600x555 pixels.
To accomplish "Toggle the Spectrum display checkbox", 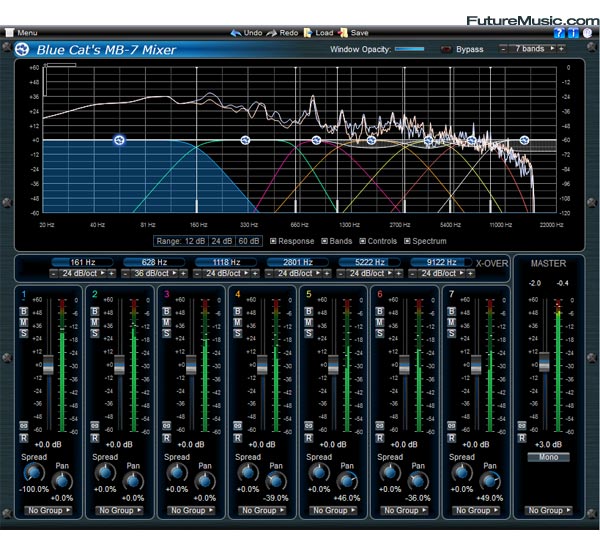I will pos(408,241).
